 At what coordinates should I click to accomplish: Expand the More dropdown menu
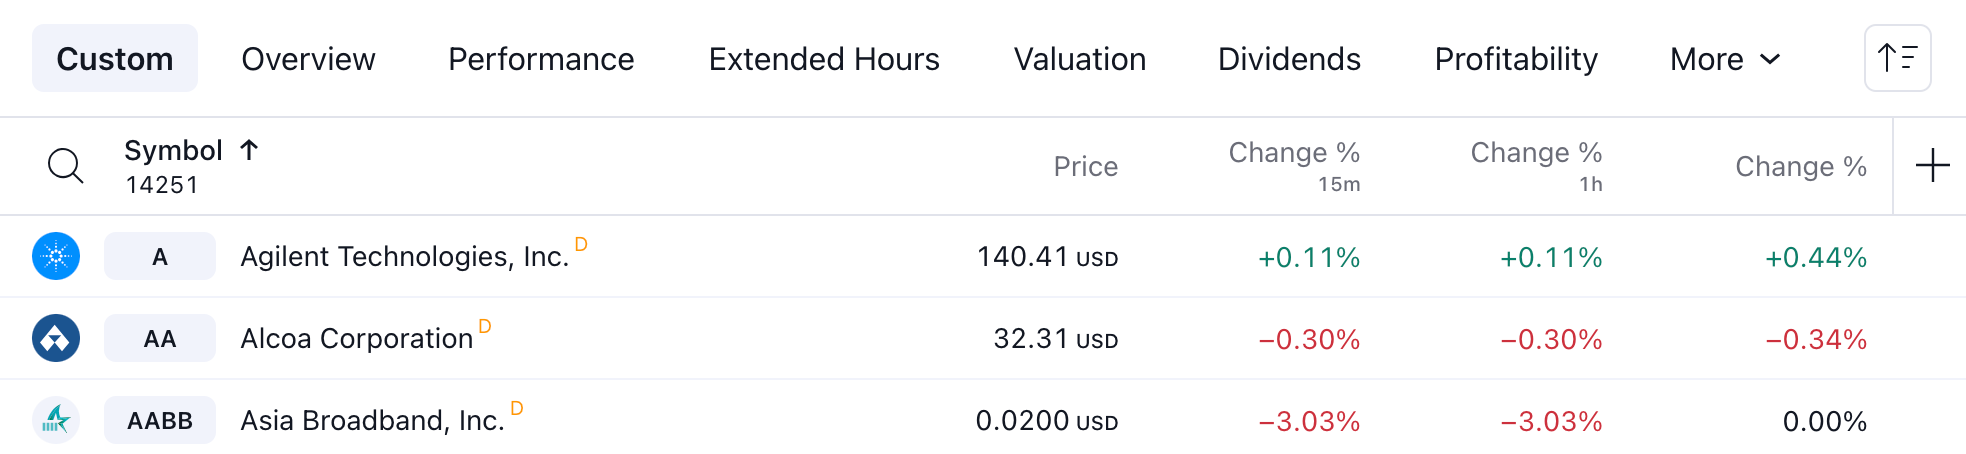(x=1725, y=59)
